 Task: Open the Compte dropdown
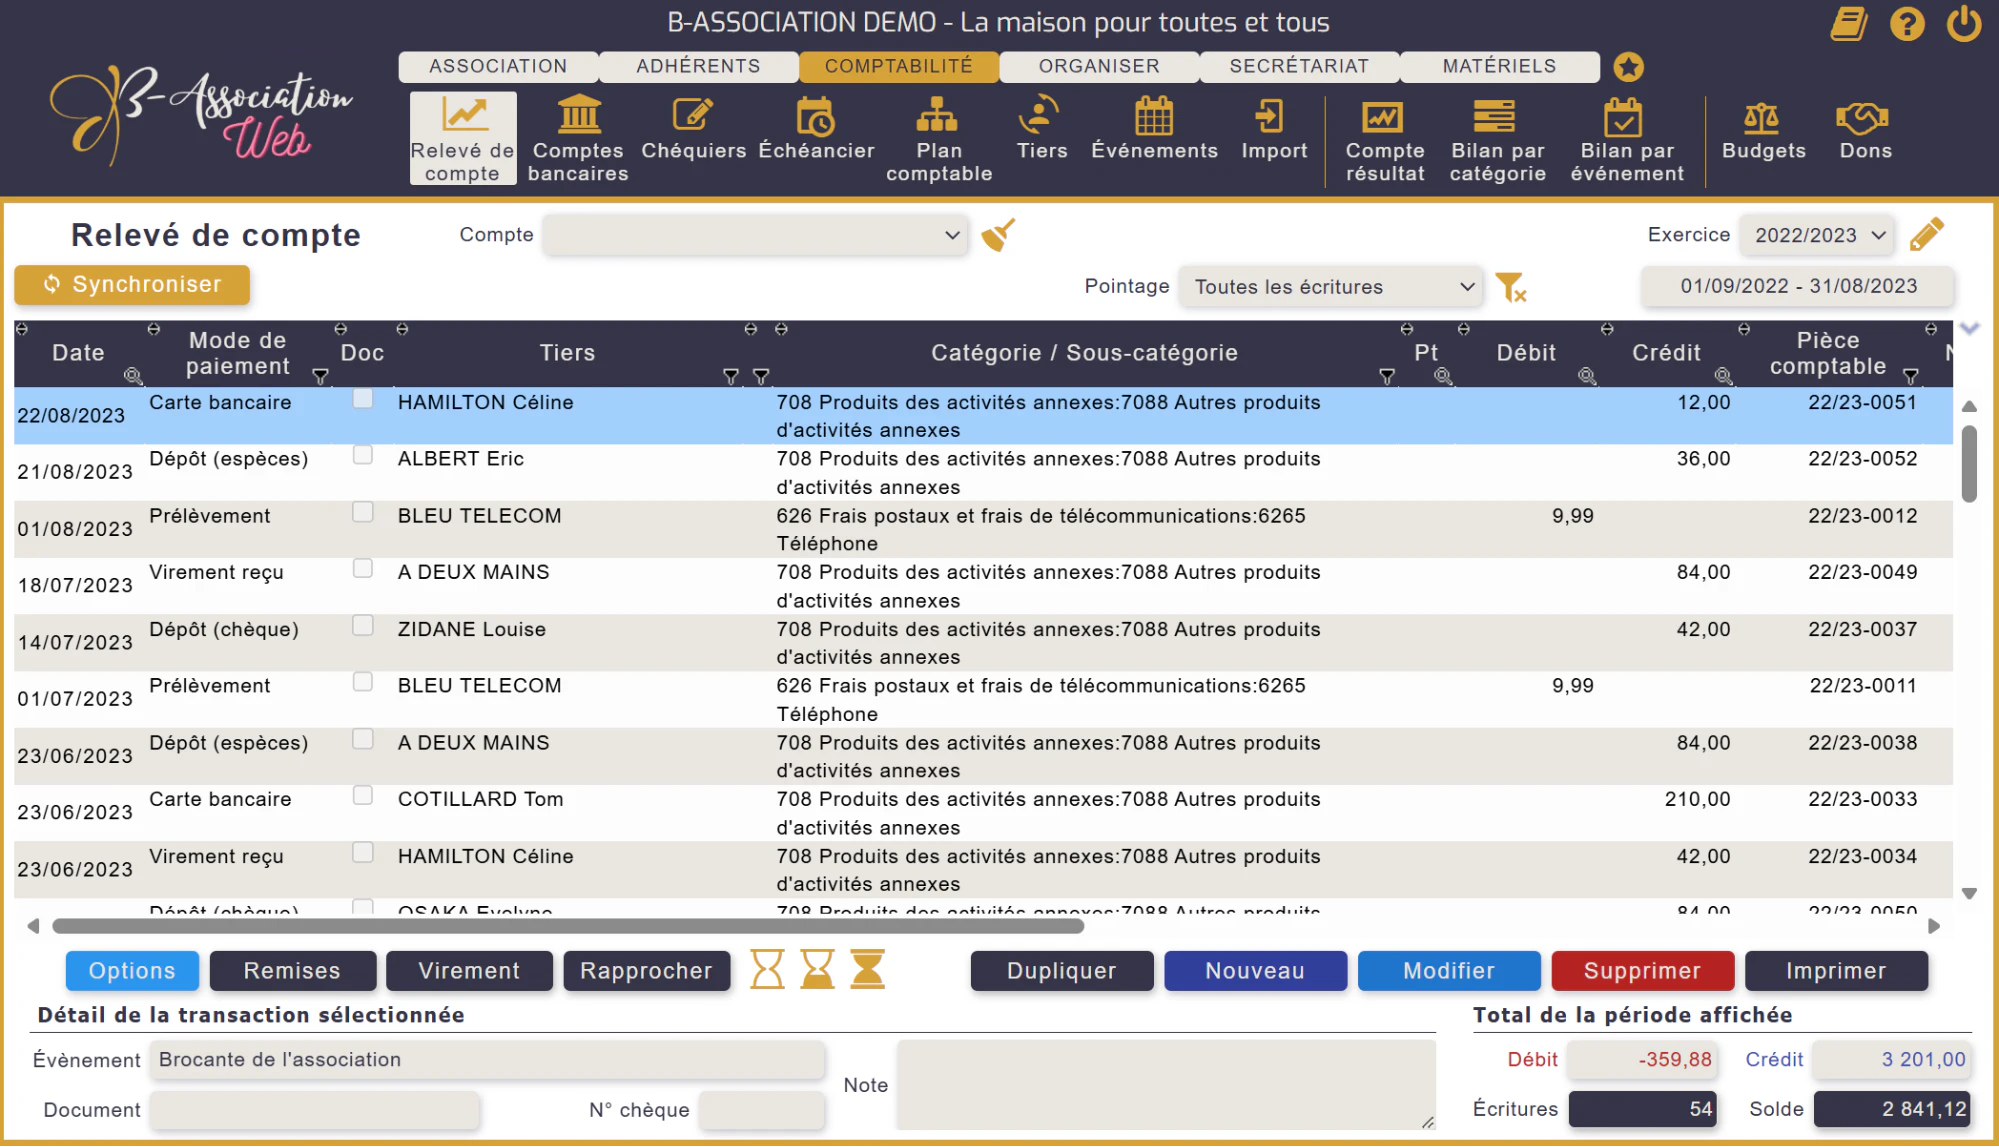click(x=755, y=235)
